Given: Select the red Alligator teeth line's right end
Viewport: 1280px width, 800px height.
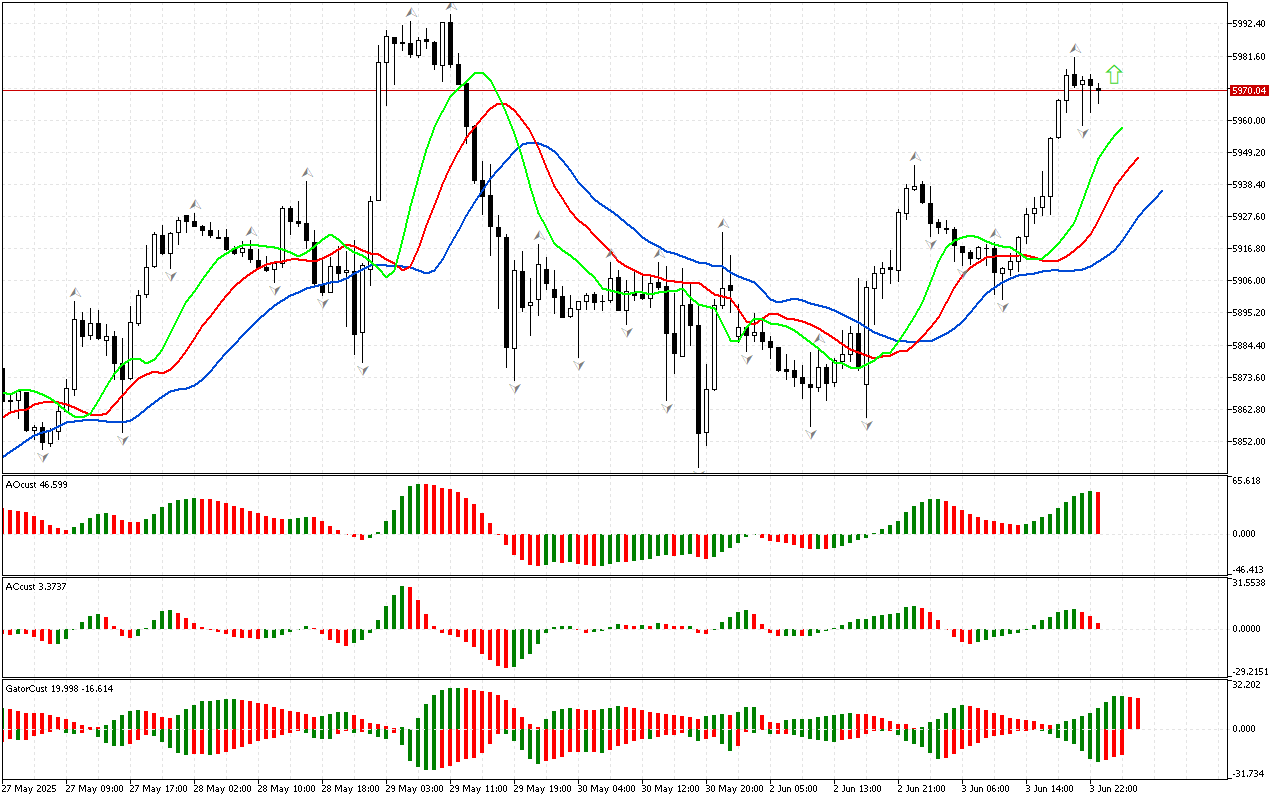Looking at the screenshot, I should [x=1138, y=158].
